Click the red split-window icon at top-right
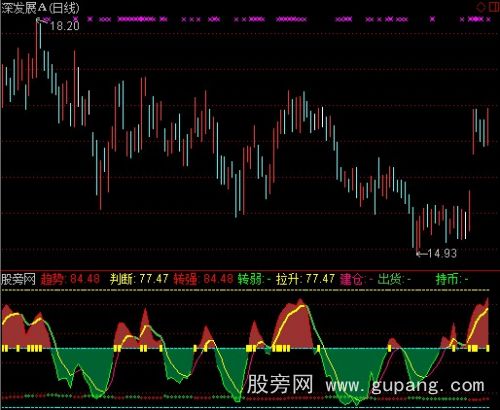Viewport: 500px width, 410px height. (x=494, y=7)
